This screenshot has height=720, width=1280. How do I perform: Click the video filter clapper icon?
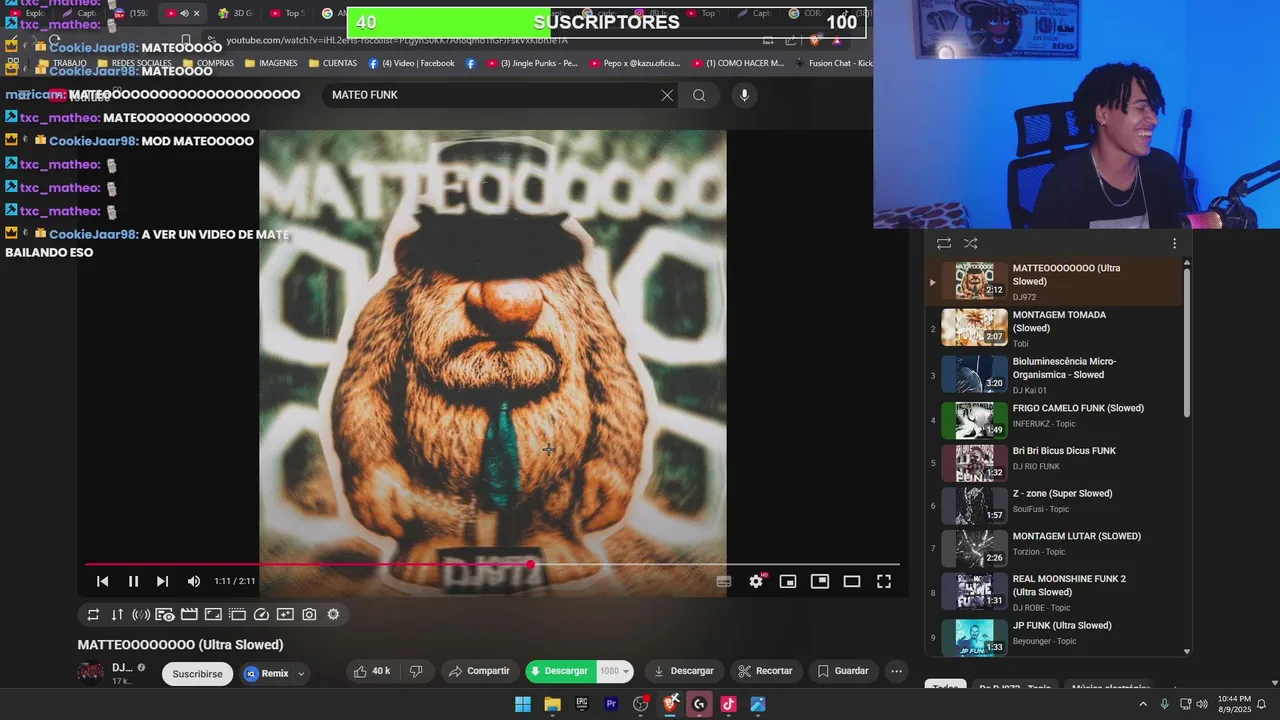[189, 615]
